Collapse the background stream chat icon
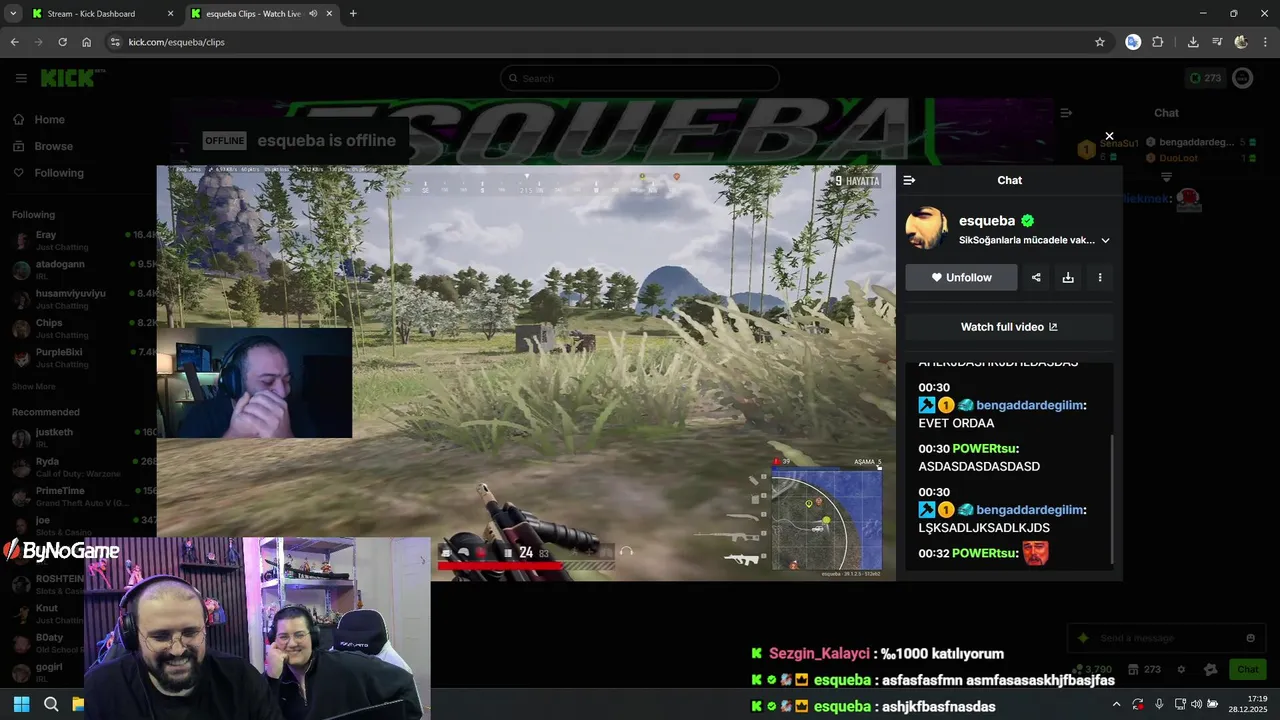Screen dimensions: 1280x720 pyautogui.click(x=1066, y=113)
